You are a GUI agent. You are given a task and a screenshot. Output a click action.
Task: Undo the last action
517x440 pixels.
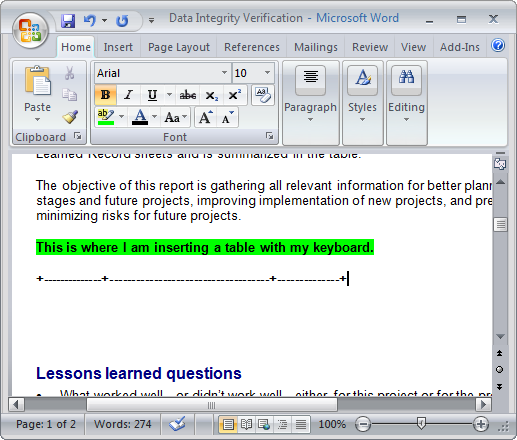[89, 21]
